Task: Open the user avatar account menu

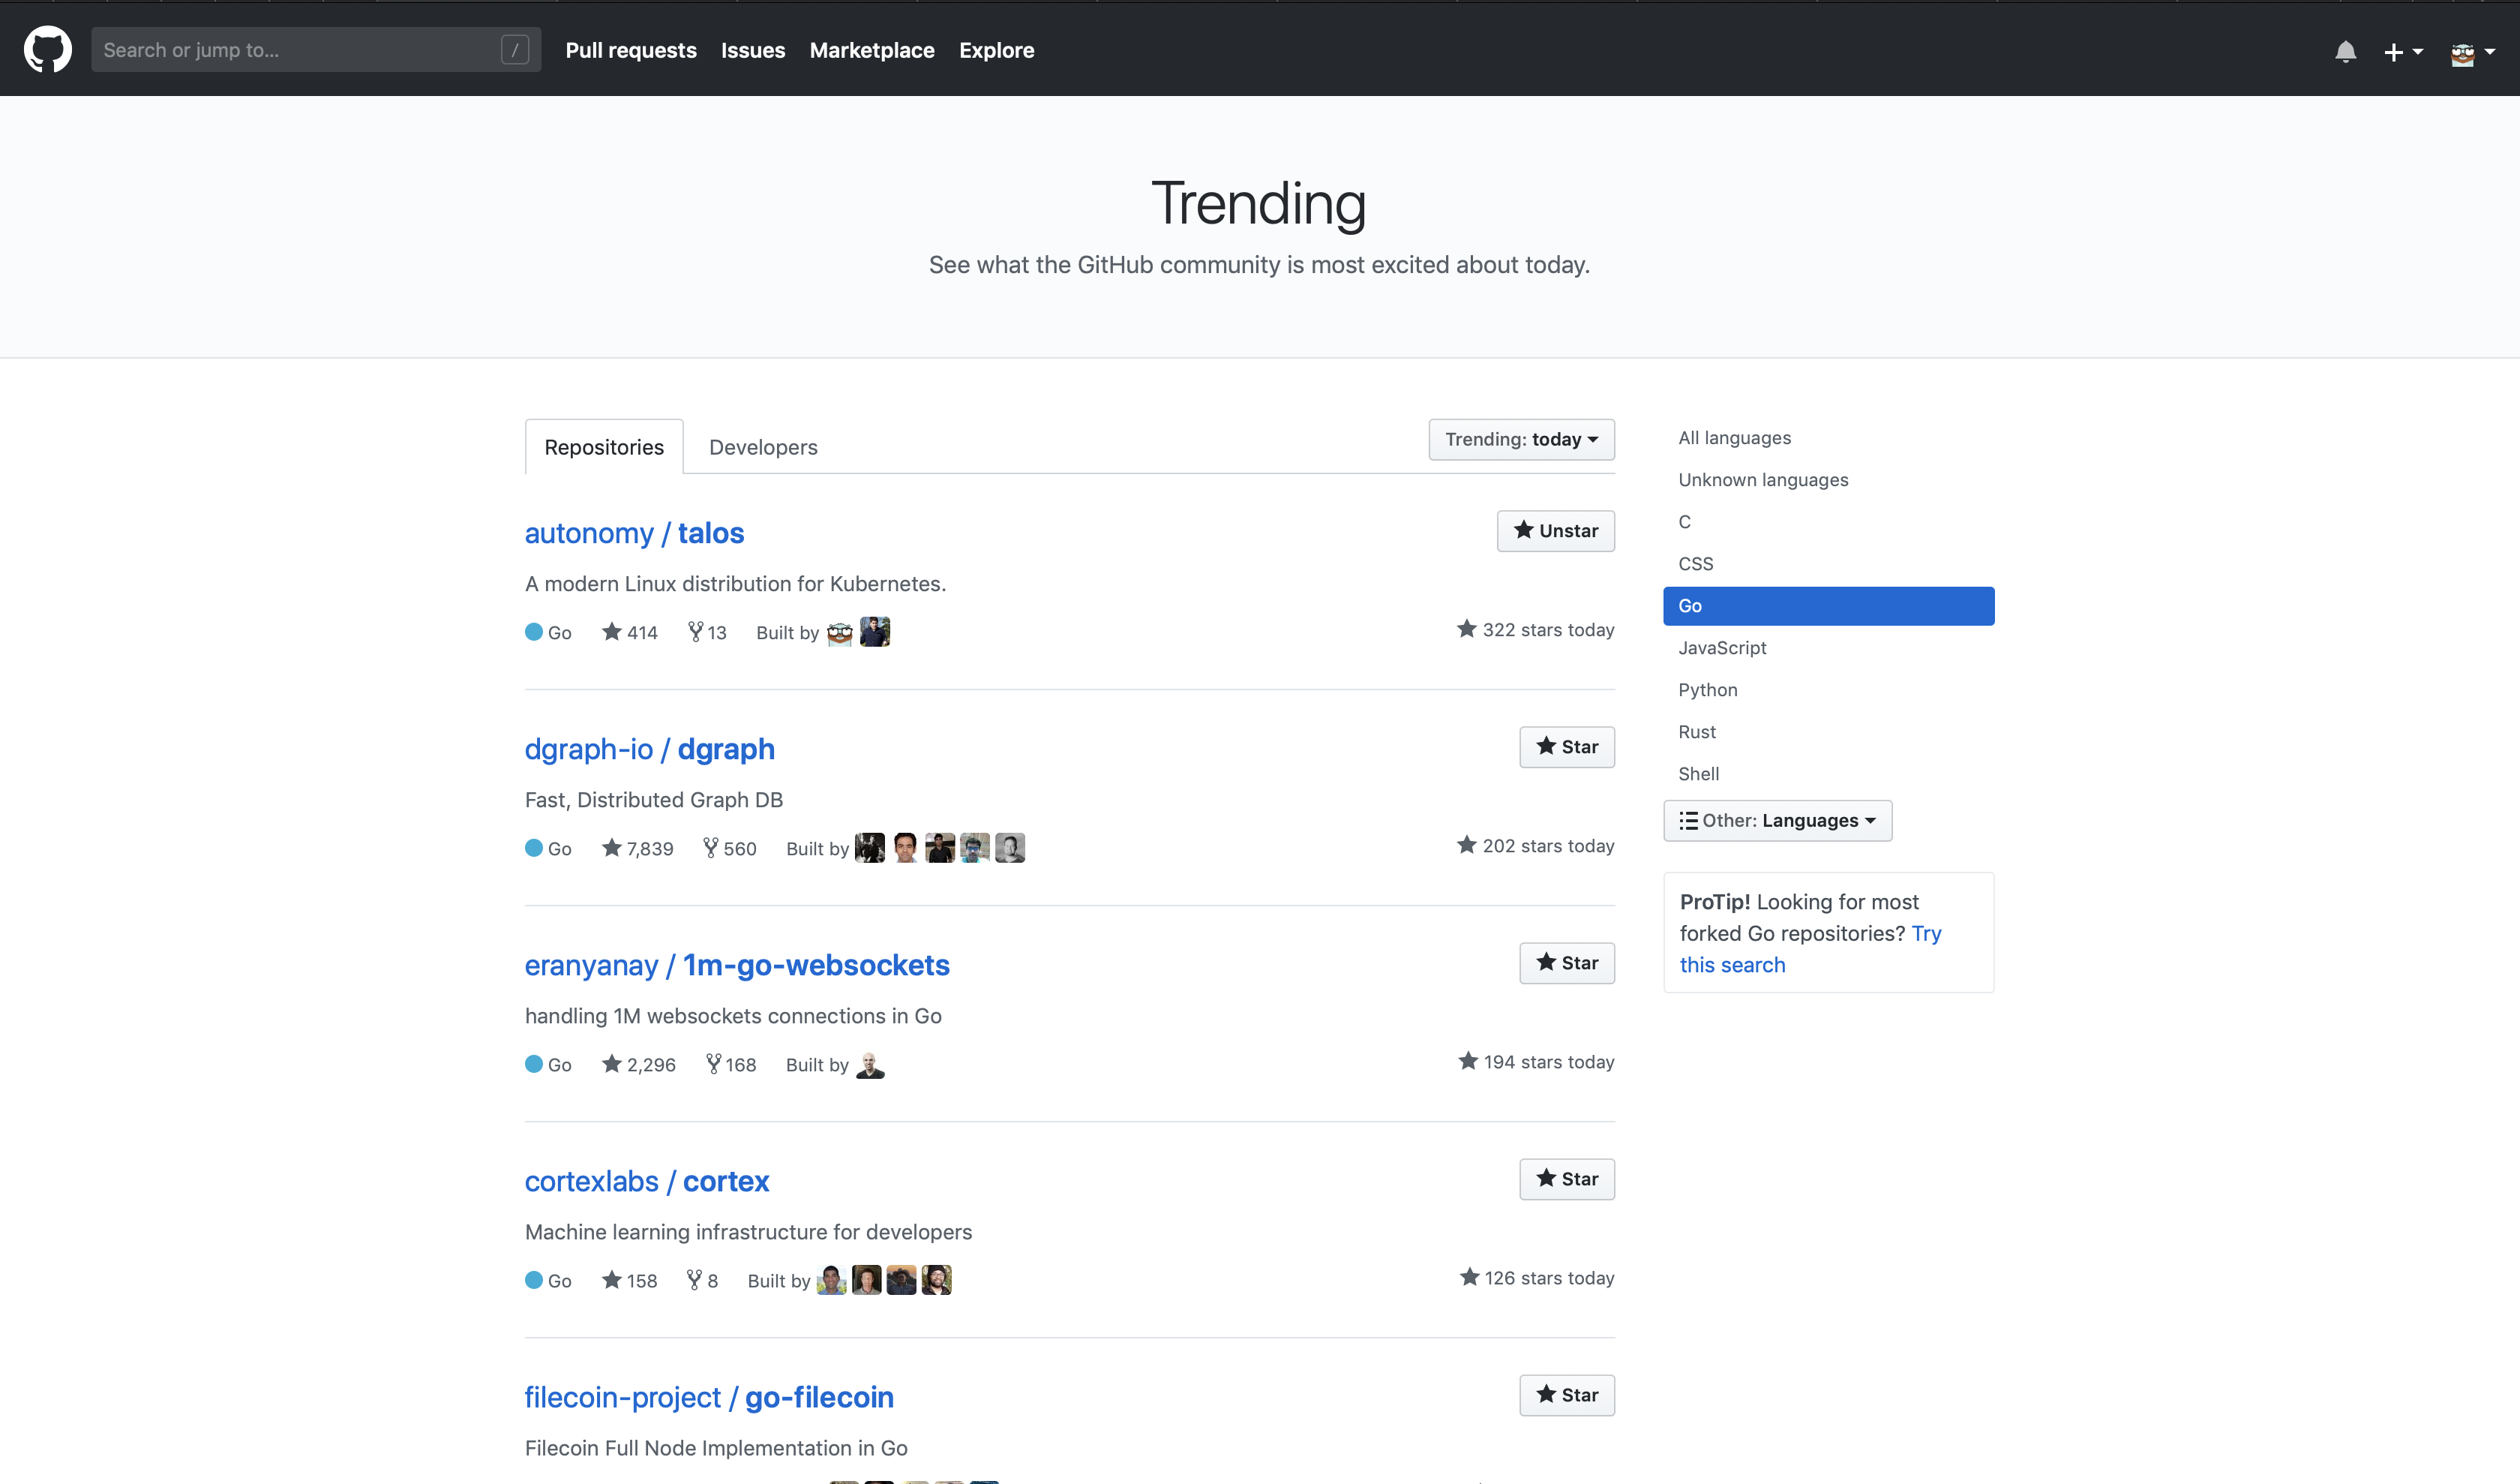Action: click(2472, 52)
